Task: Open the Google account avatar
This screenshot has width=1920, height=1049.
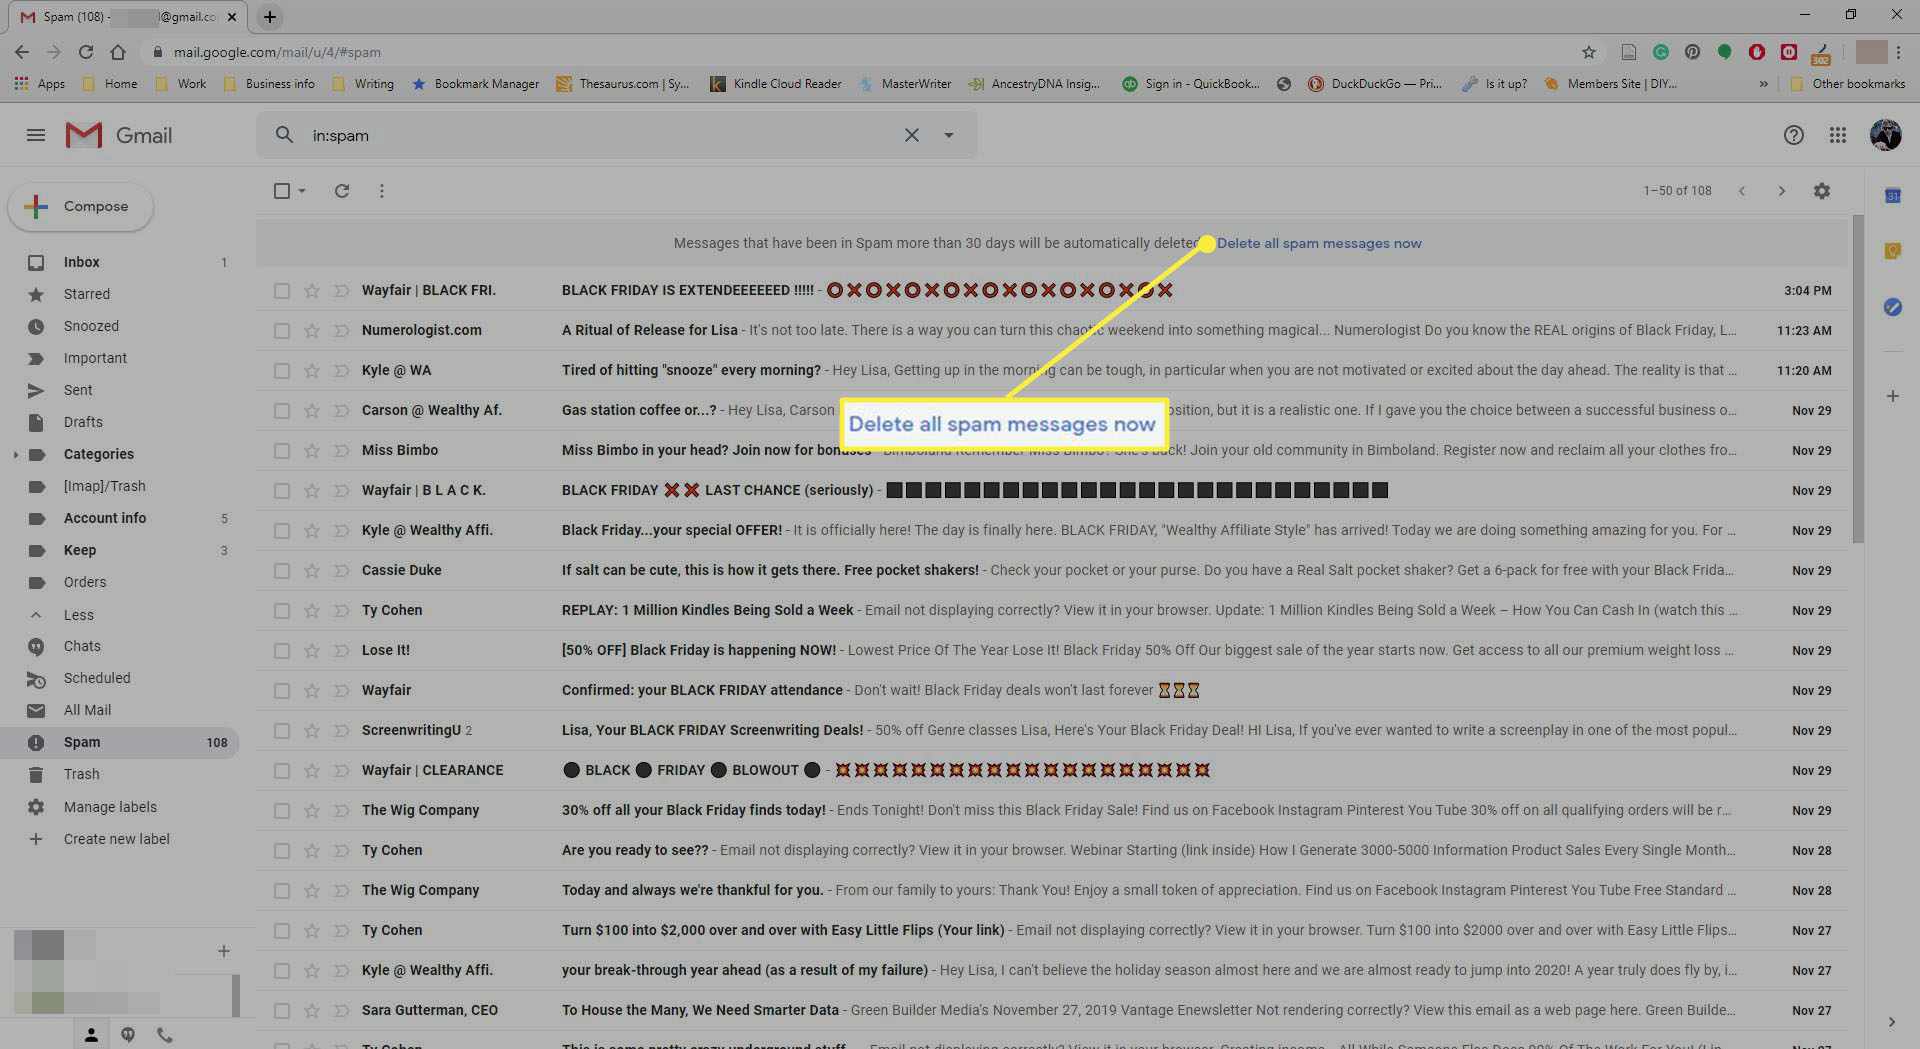Action: (1886, 135)
